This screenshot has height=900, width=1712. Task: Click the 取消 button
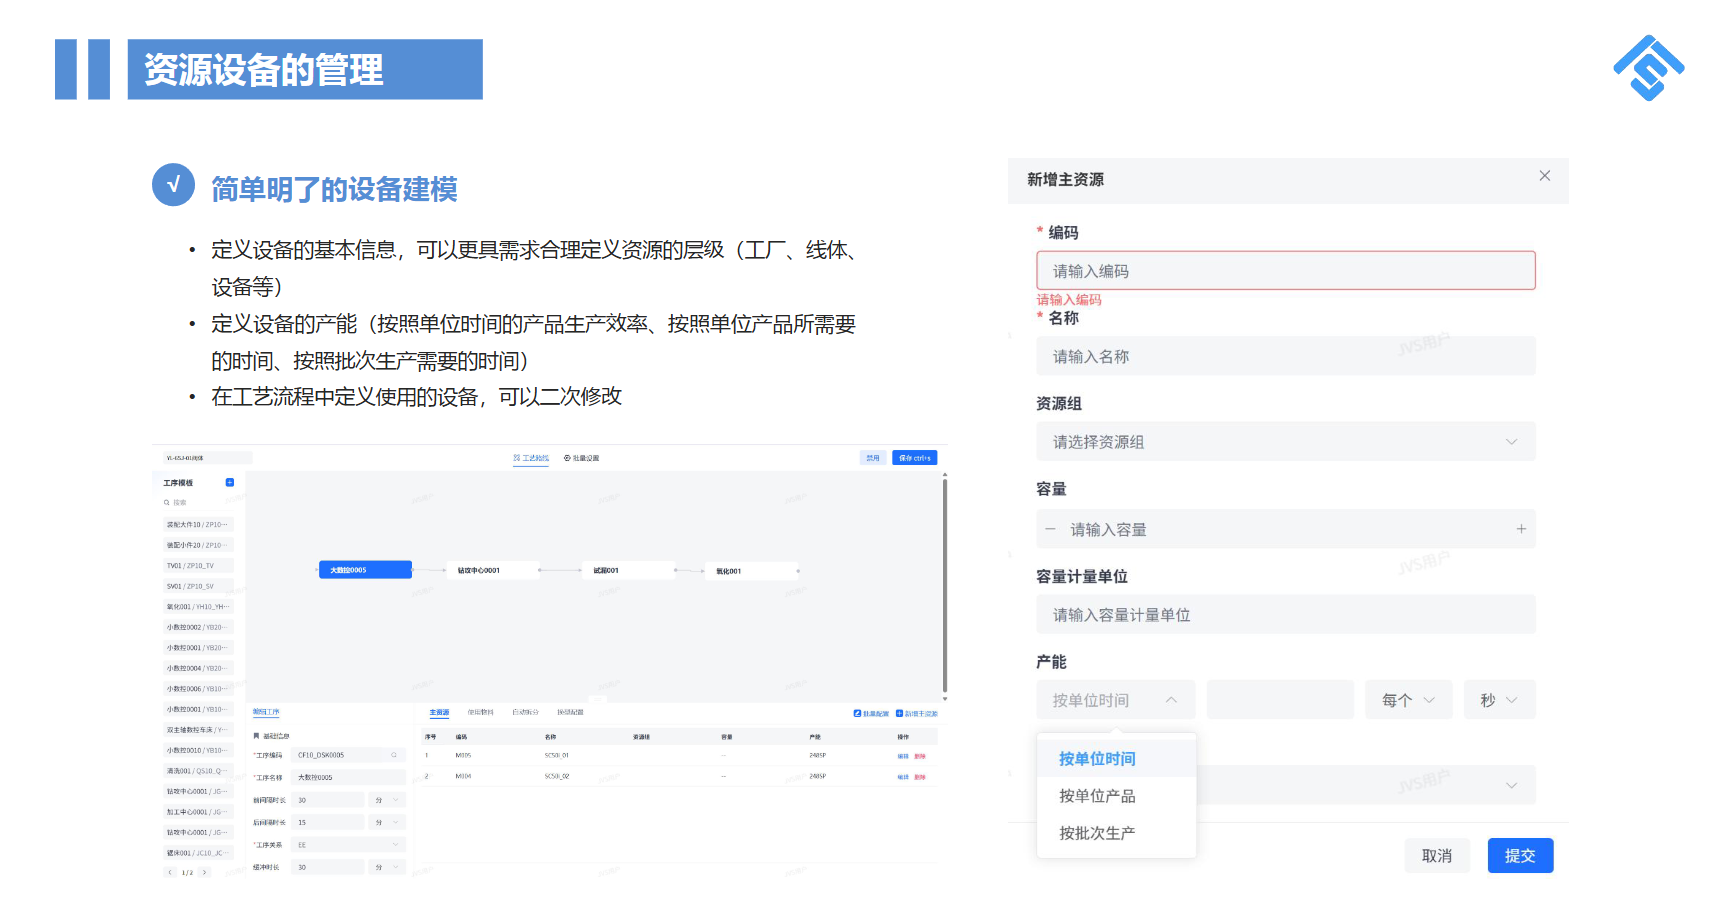pyautogui.click(x=1437, y=856)
